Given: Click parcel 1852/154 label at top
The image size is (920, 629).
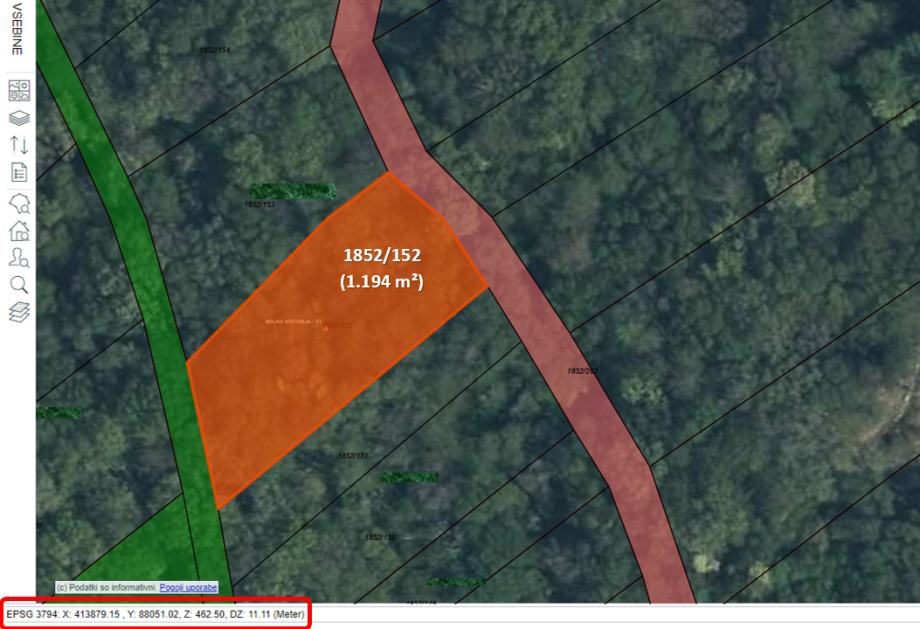Looking at the screenshot, I should [214, 49].
